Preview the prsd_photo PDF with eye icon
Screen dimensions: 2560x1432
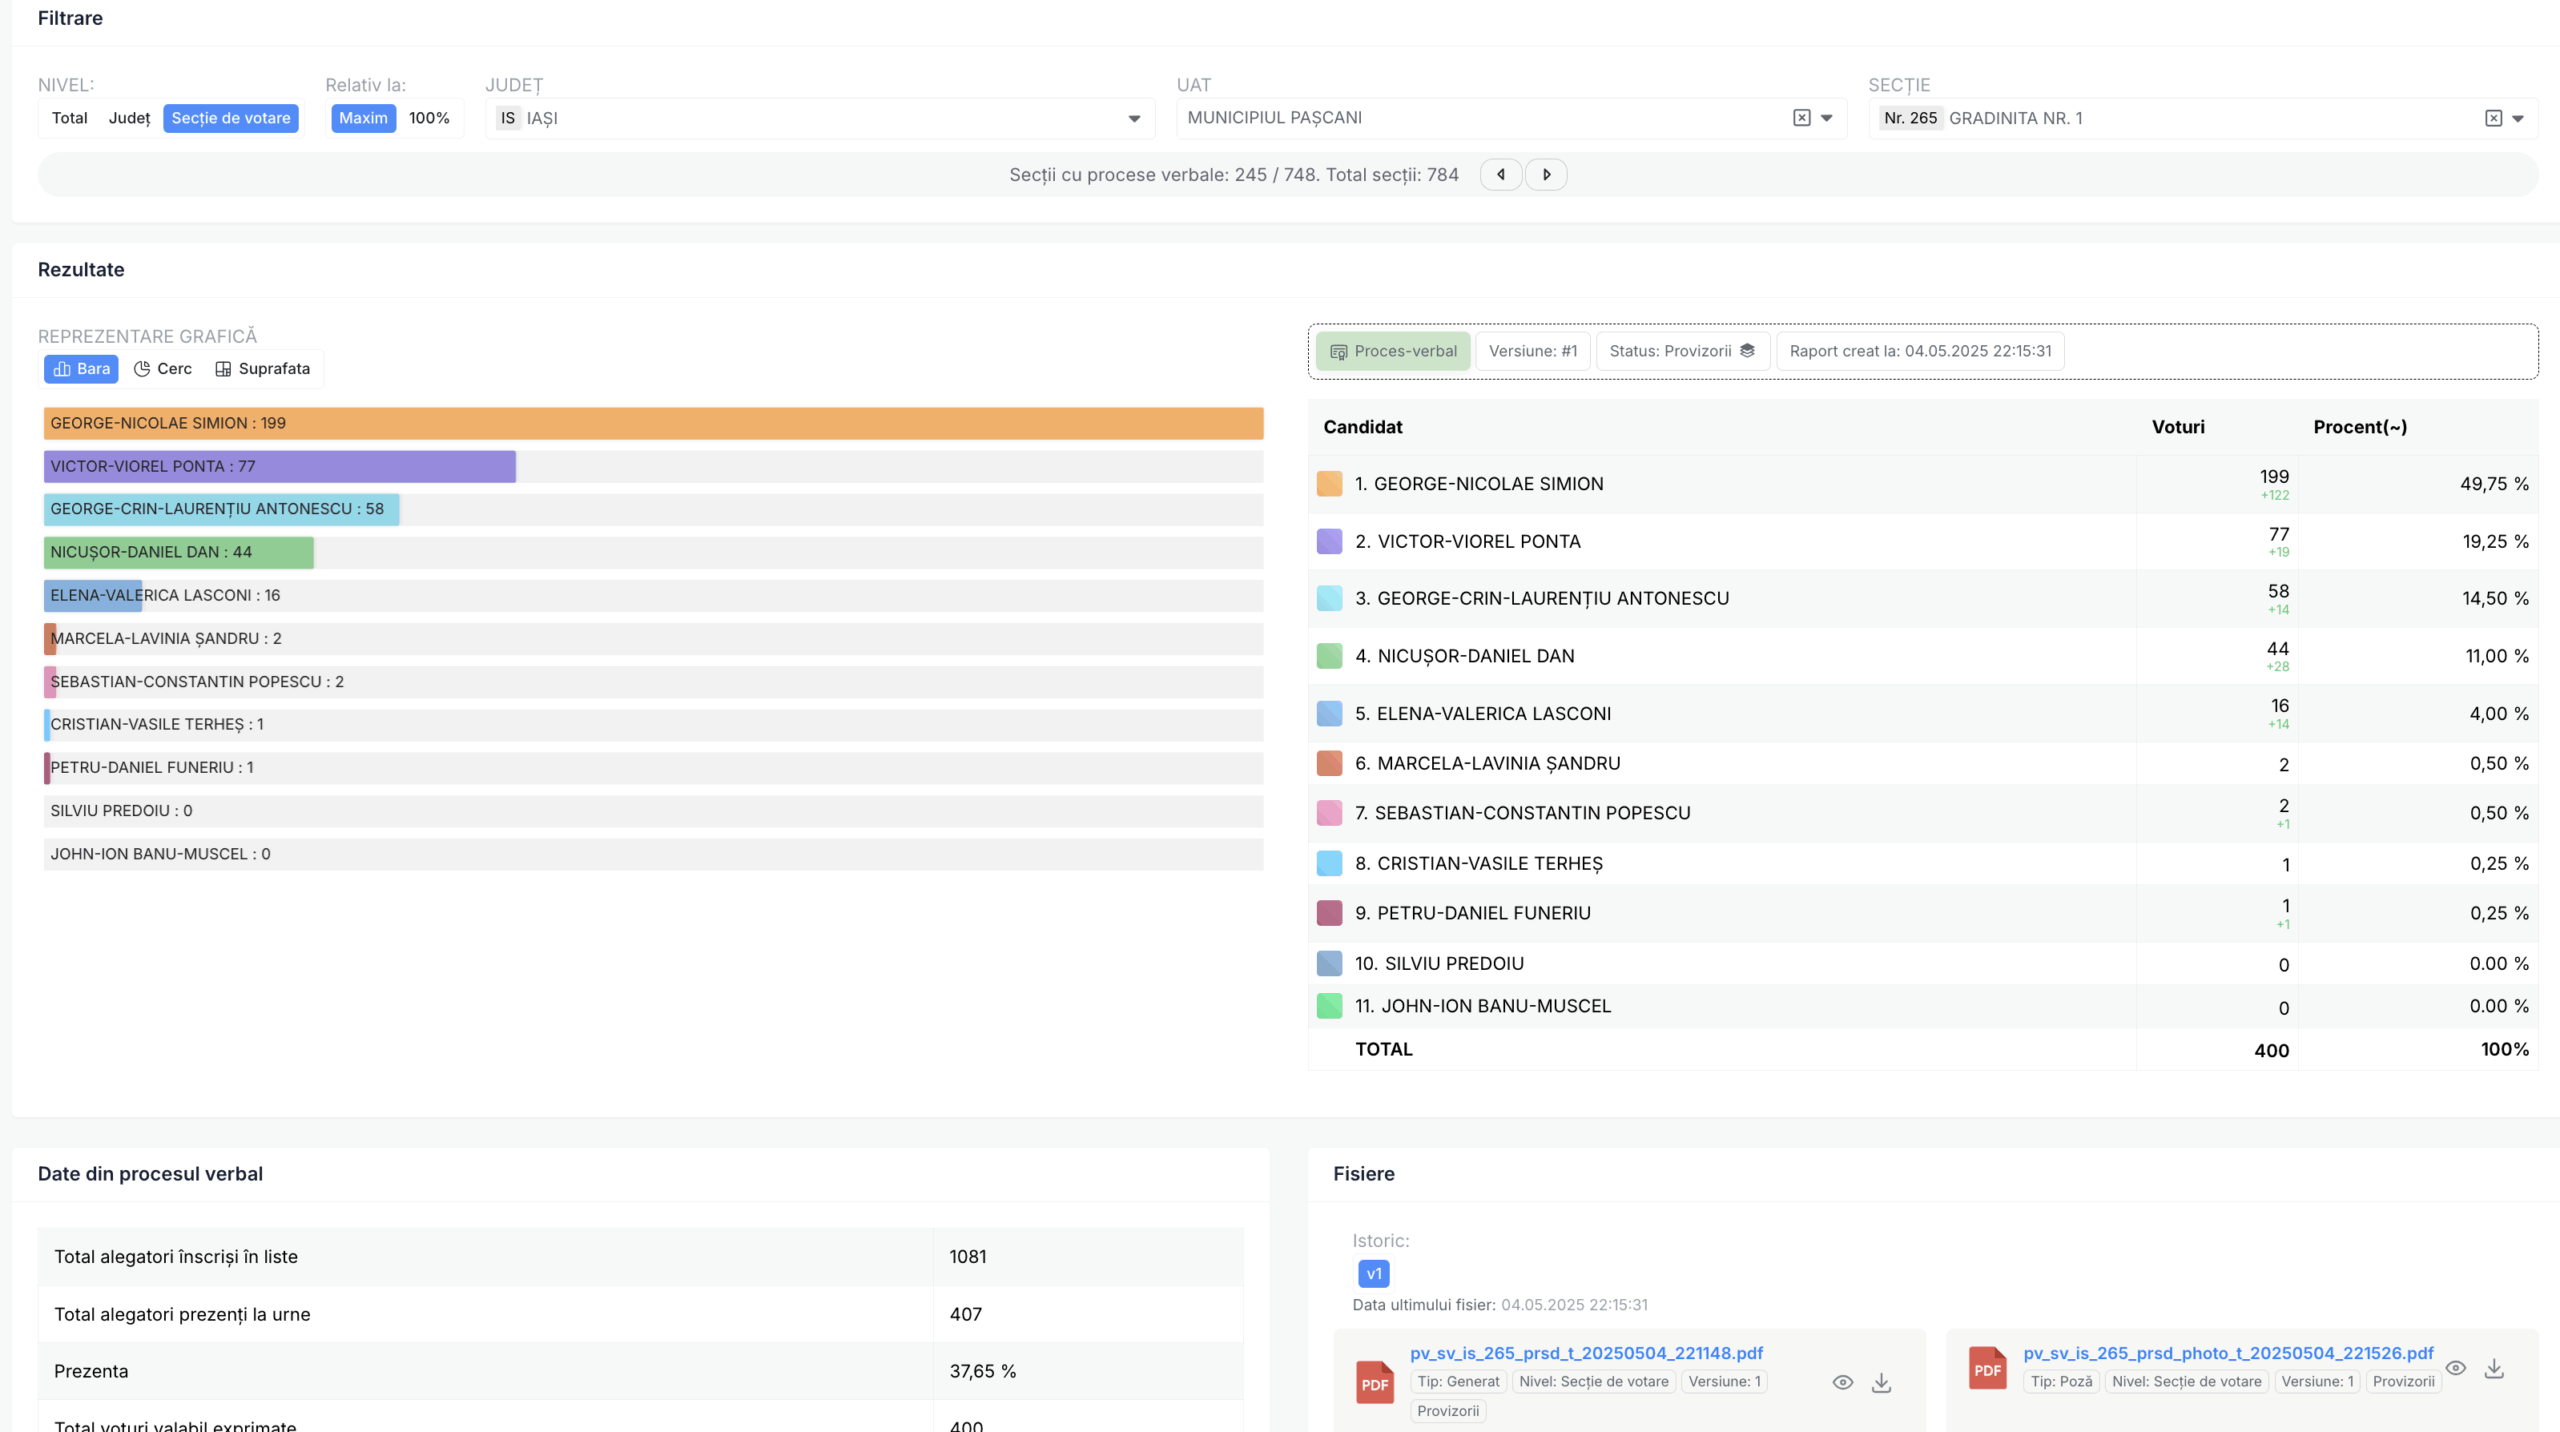(2455, 1368)
